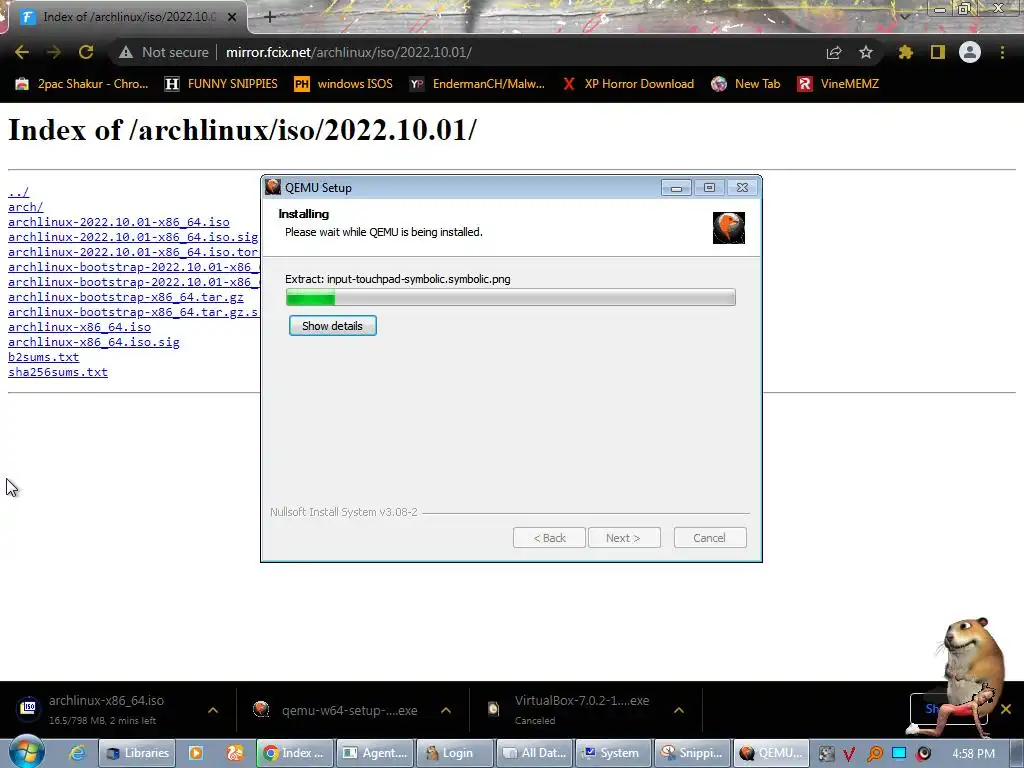The height and width of the screenshot is (768, 1024).
Task: Maximize the QEMU Setup window
Action: (x=709, y=188)
